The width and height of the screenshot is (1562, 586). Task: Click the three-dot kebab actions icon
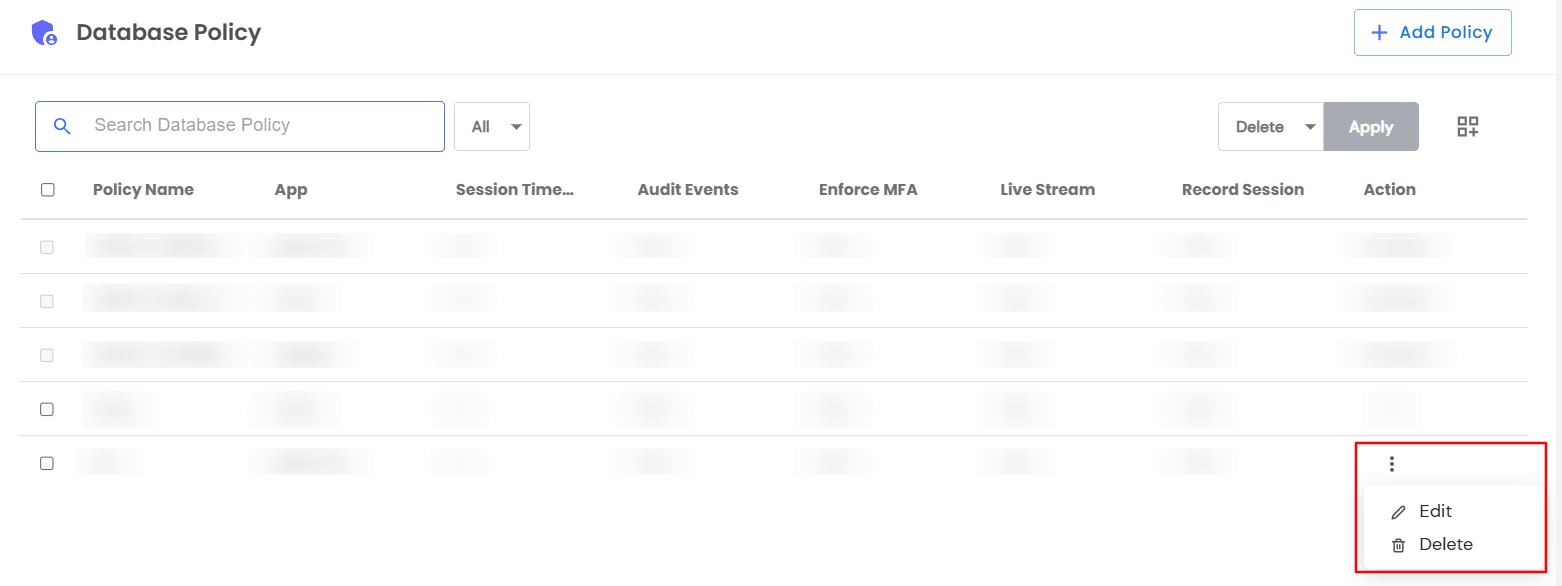(1392, 463)
